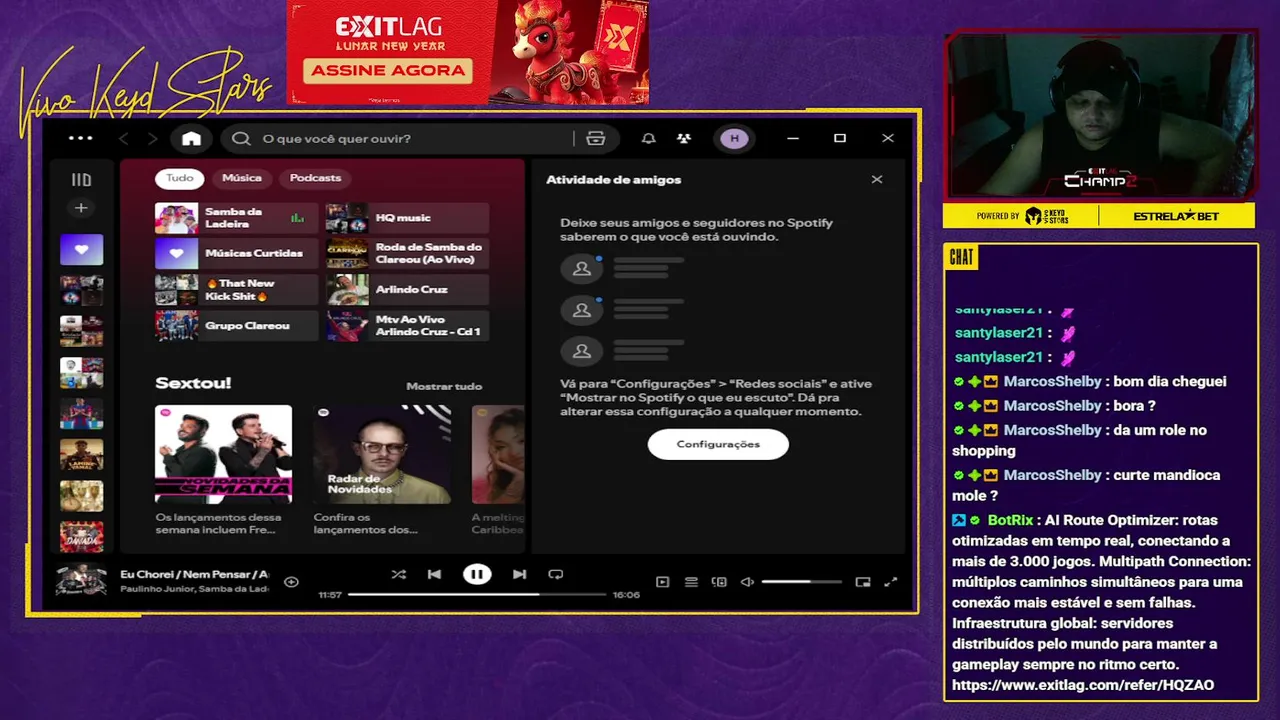Toggle shuffle playback
The height and width of the screenshot is (720, 1280).
click(398, 574)
